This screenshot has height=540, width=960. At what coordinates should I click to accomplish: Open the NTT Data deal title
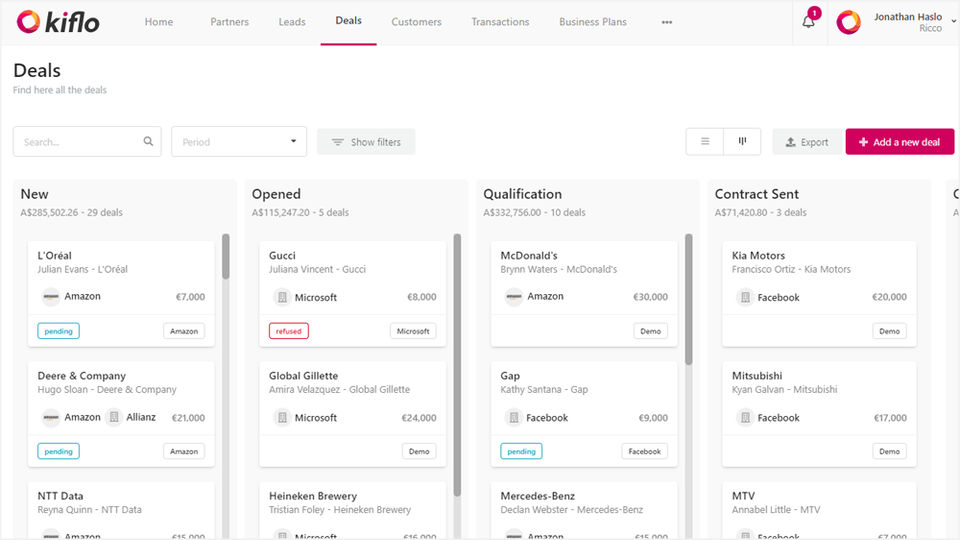tap(60, 495)
